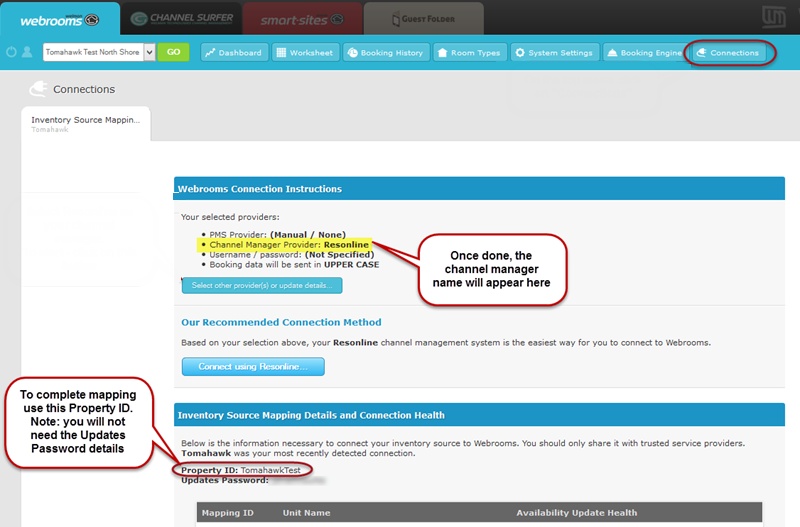Click Select other provider(s) or update details button
This screenshot has height=527, width=800.
262,285
